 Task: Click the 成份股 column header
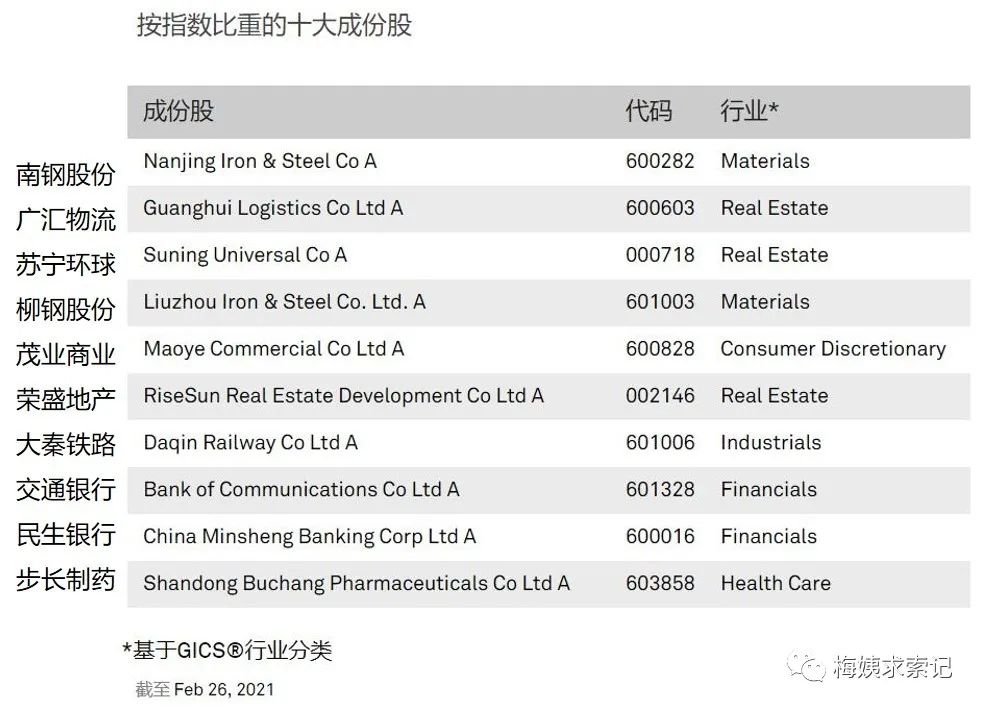178,111
